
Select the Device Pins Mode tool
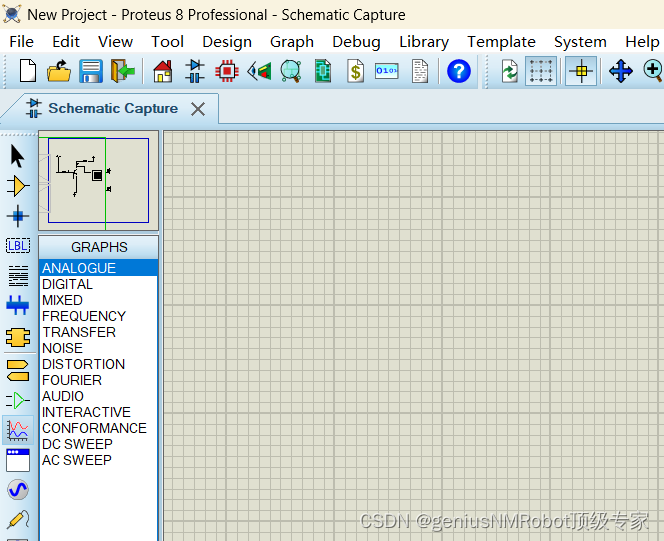pos(18,400)
